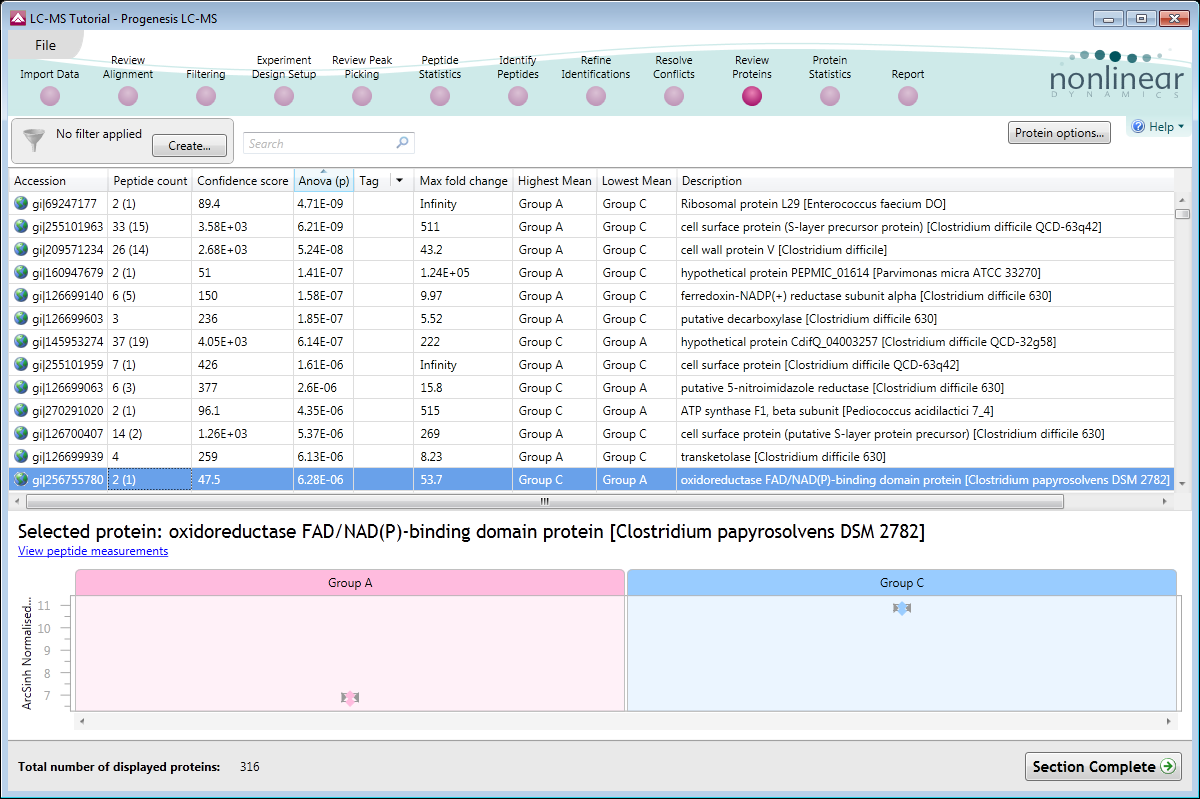Click into the Search input field
Screen dimensions: 1200x799
coord(320,143)
